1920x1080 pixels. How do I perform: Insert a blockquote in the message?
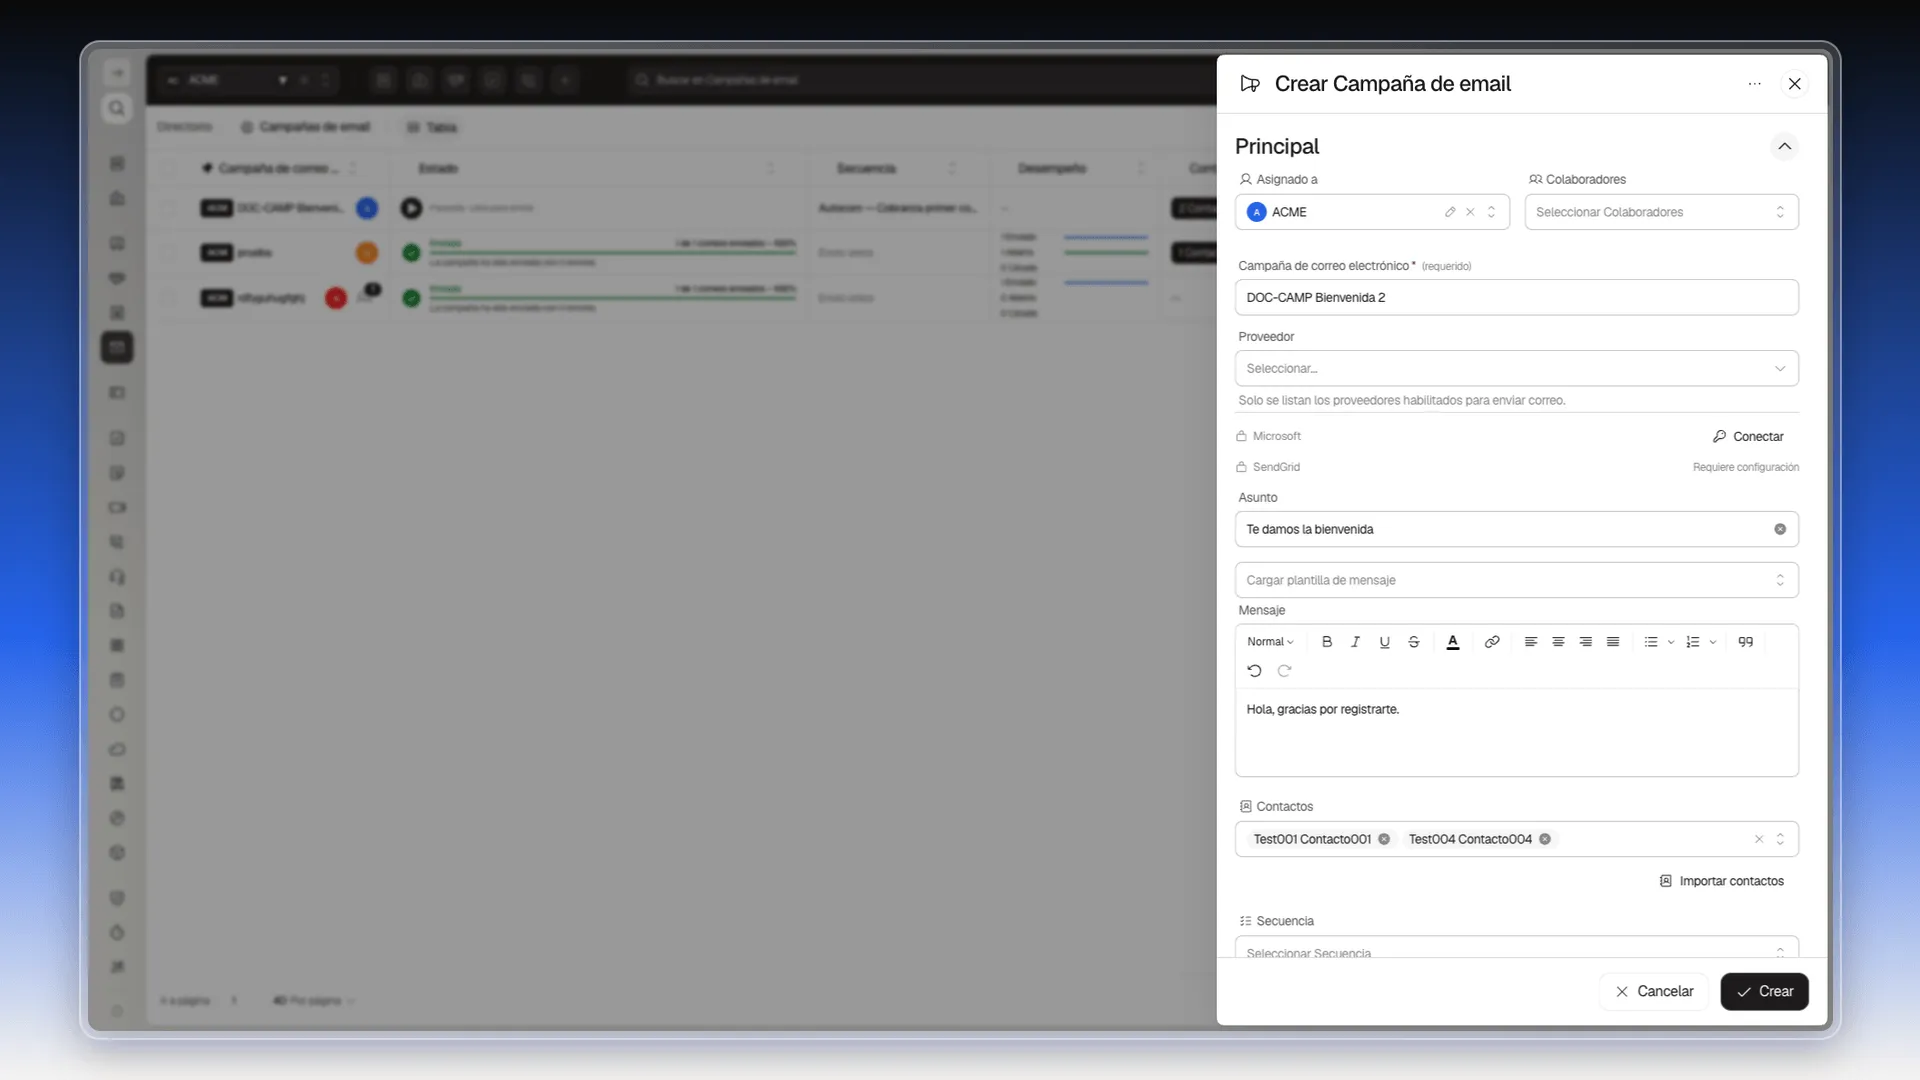point(1746,642)
